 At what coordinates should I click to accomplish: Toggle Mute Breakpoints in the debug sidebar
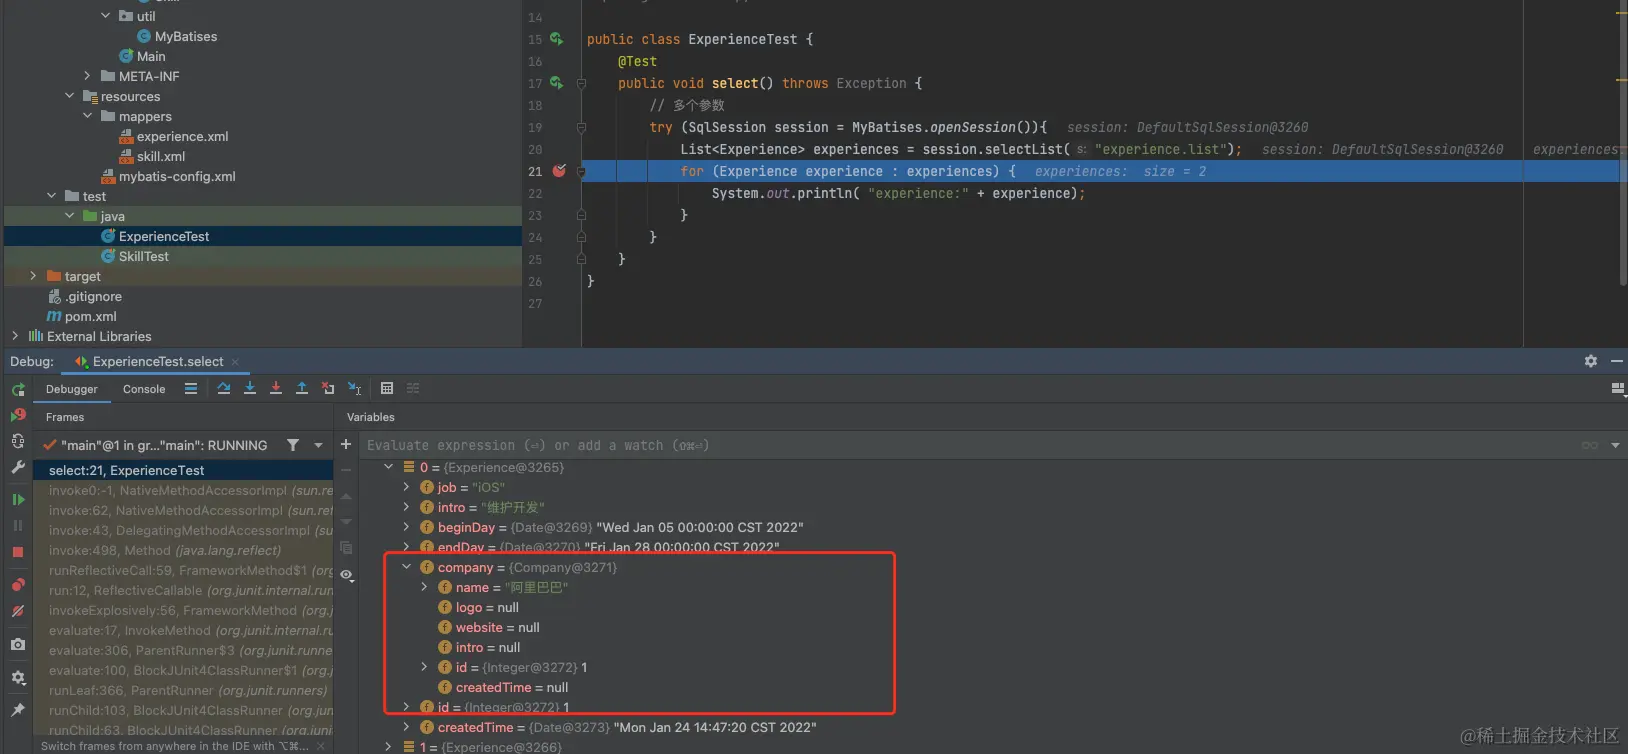click(x=18, y=611)
